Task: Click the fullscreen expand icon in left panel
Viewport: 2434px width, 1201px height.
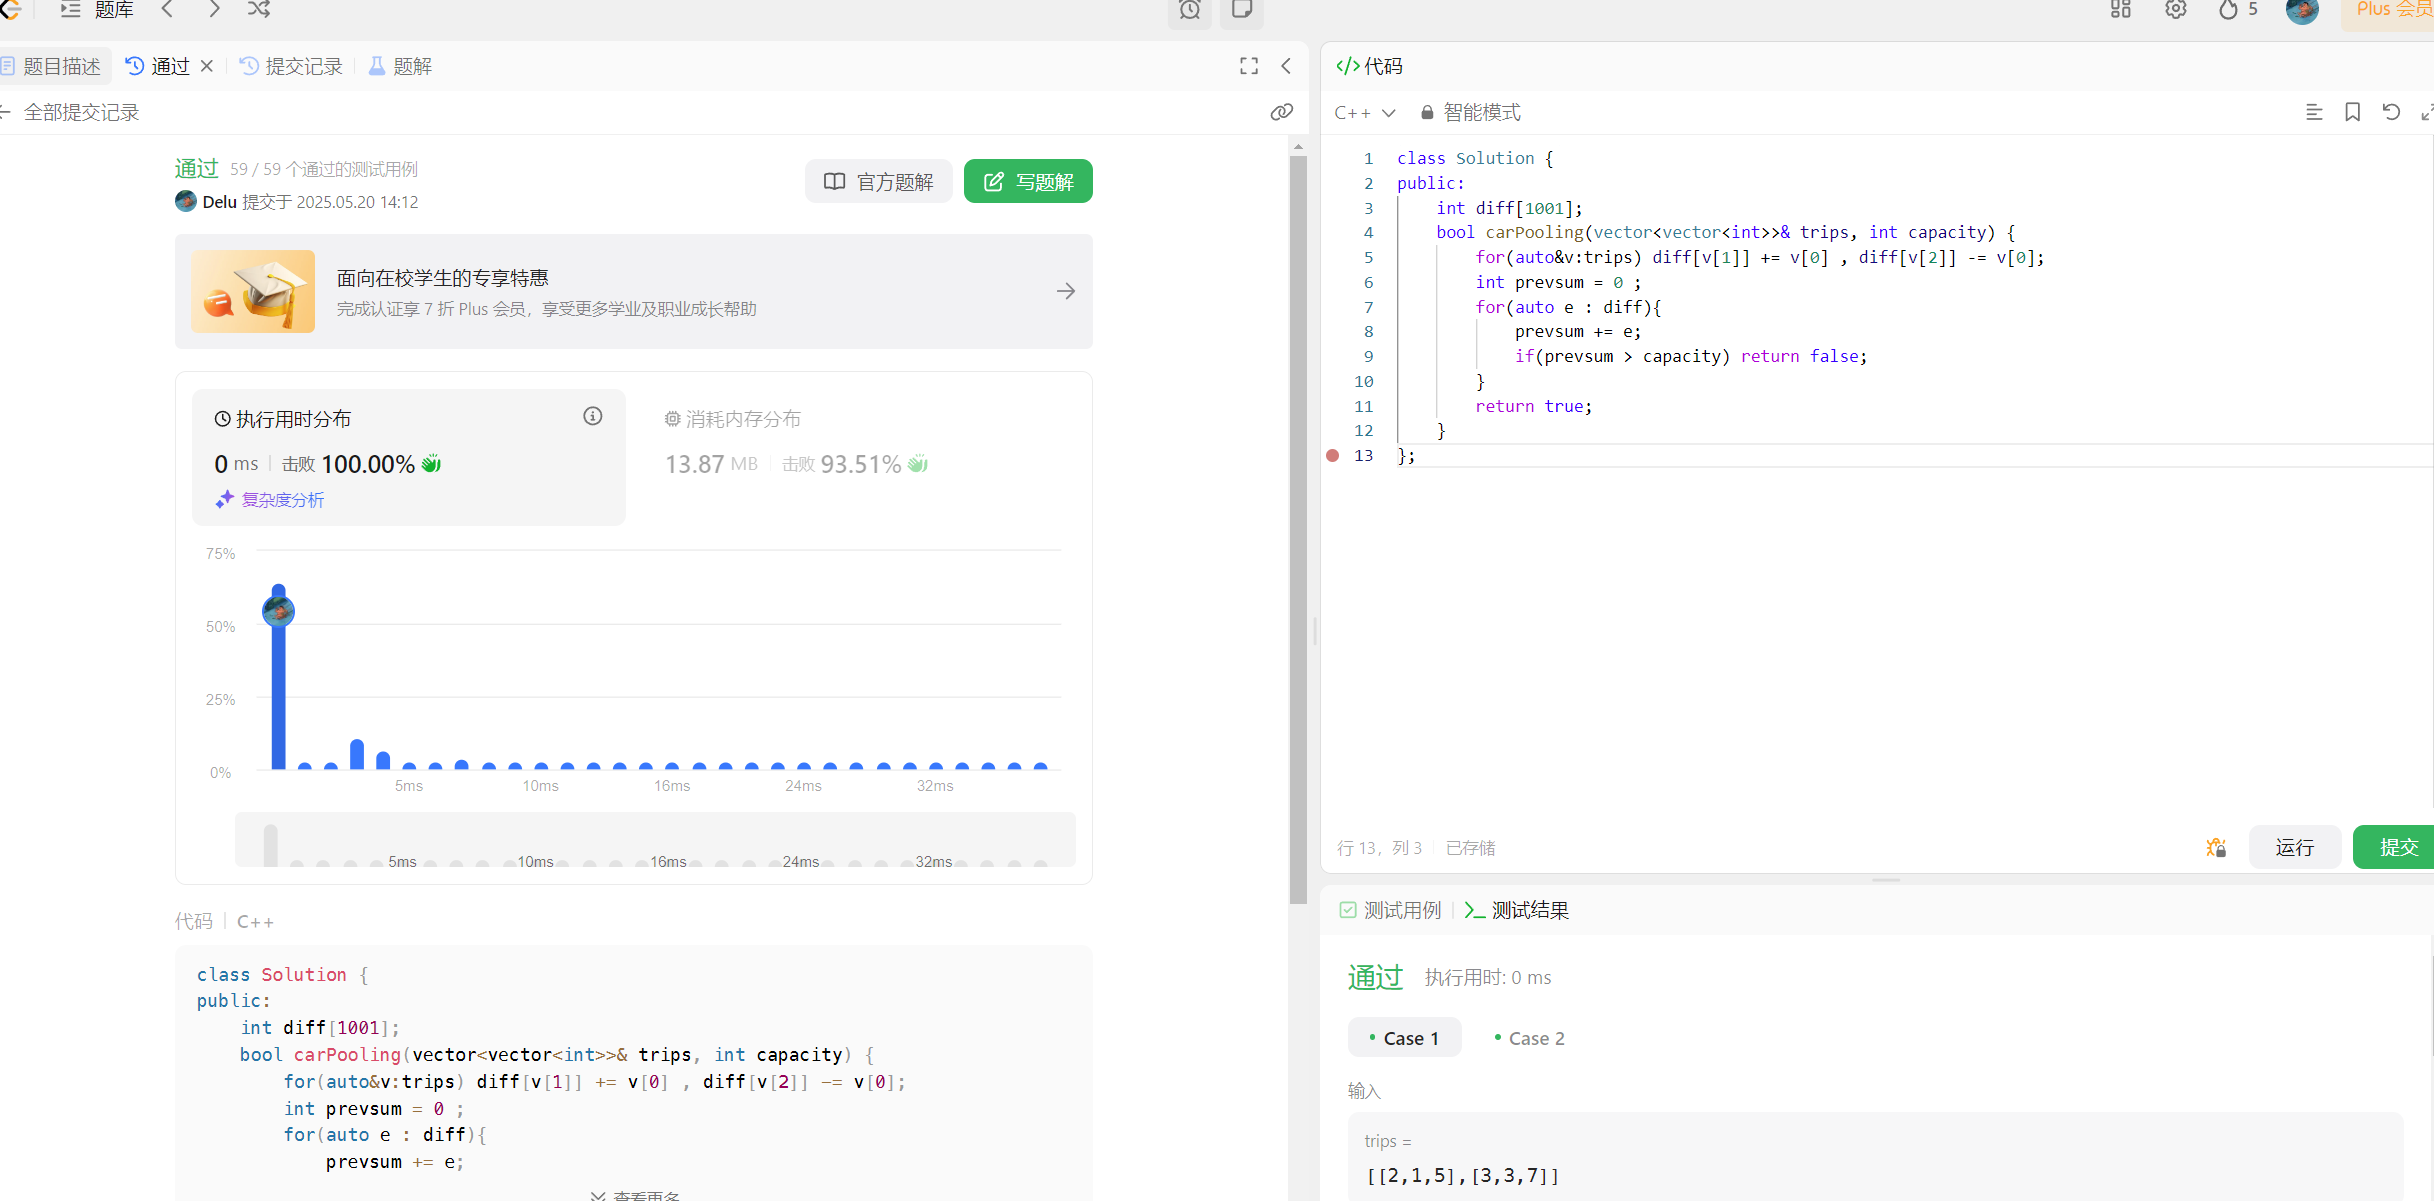Action: (x=1249, y=66)
